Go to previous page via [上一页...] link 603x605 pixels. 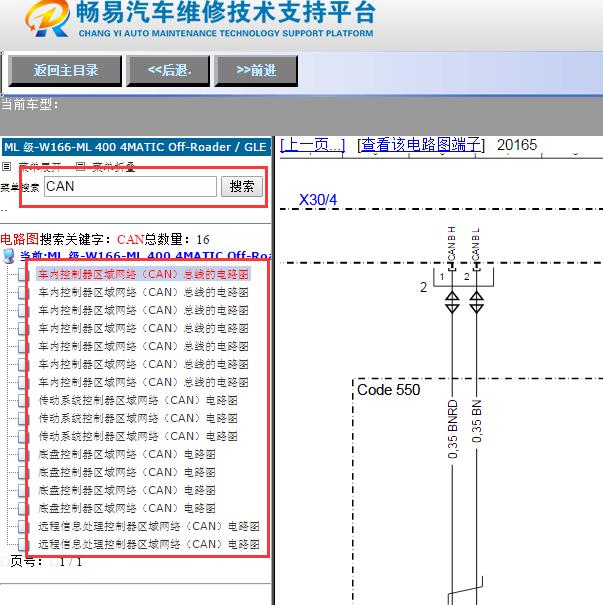tap(312, 145)
